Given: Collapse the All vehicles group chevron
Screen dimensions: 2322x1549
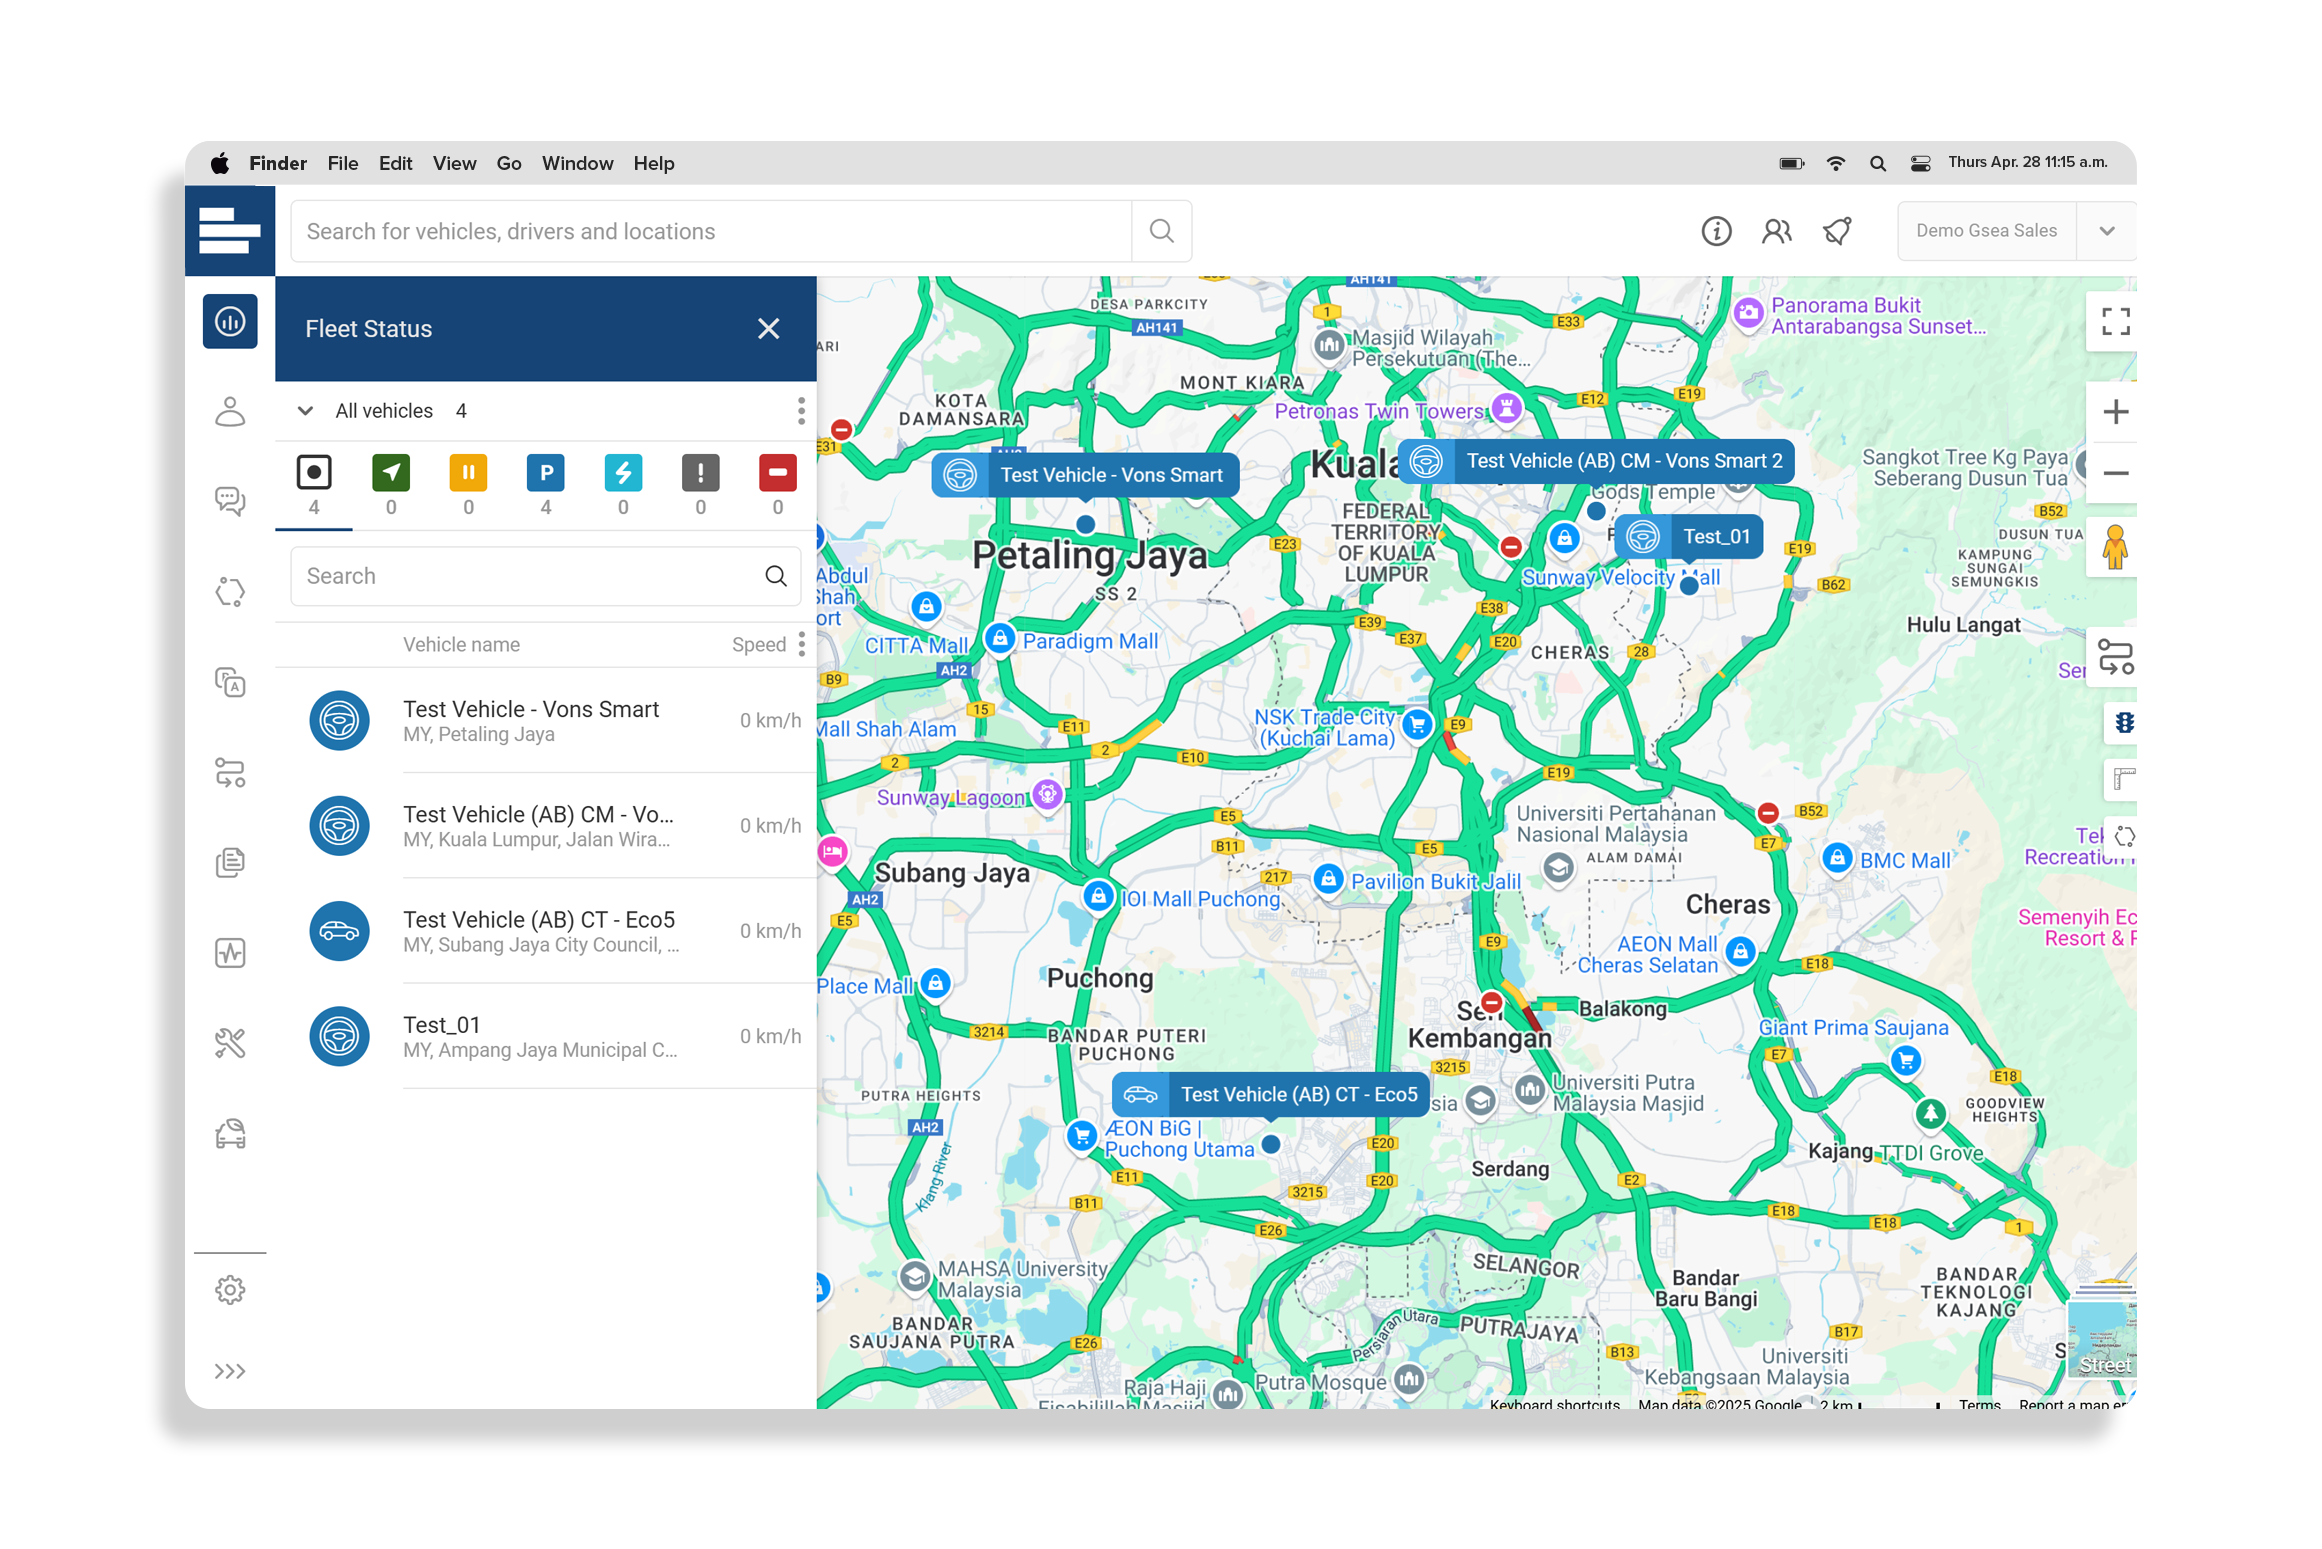Looking at the screenshot, I should click(306, 411).
